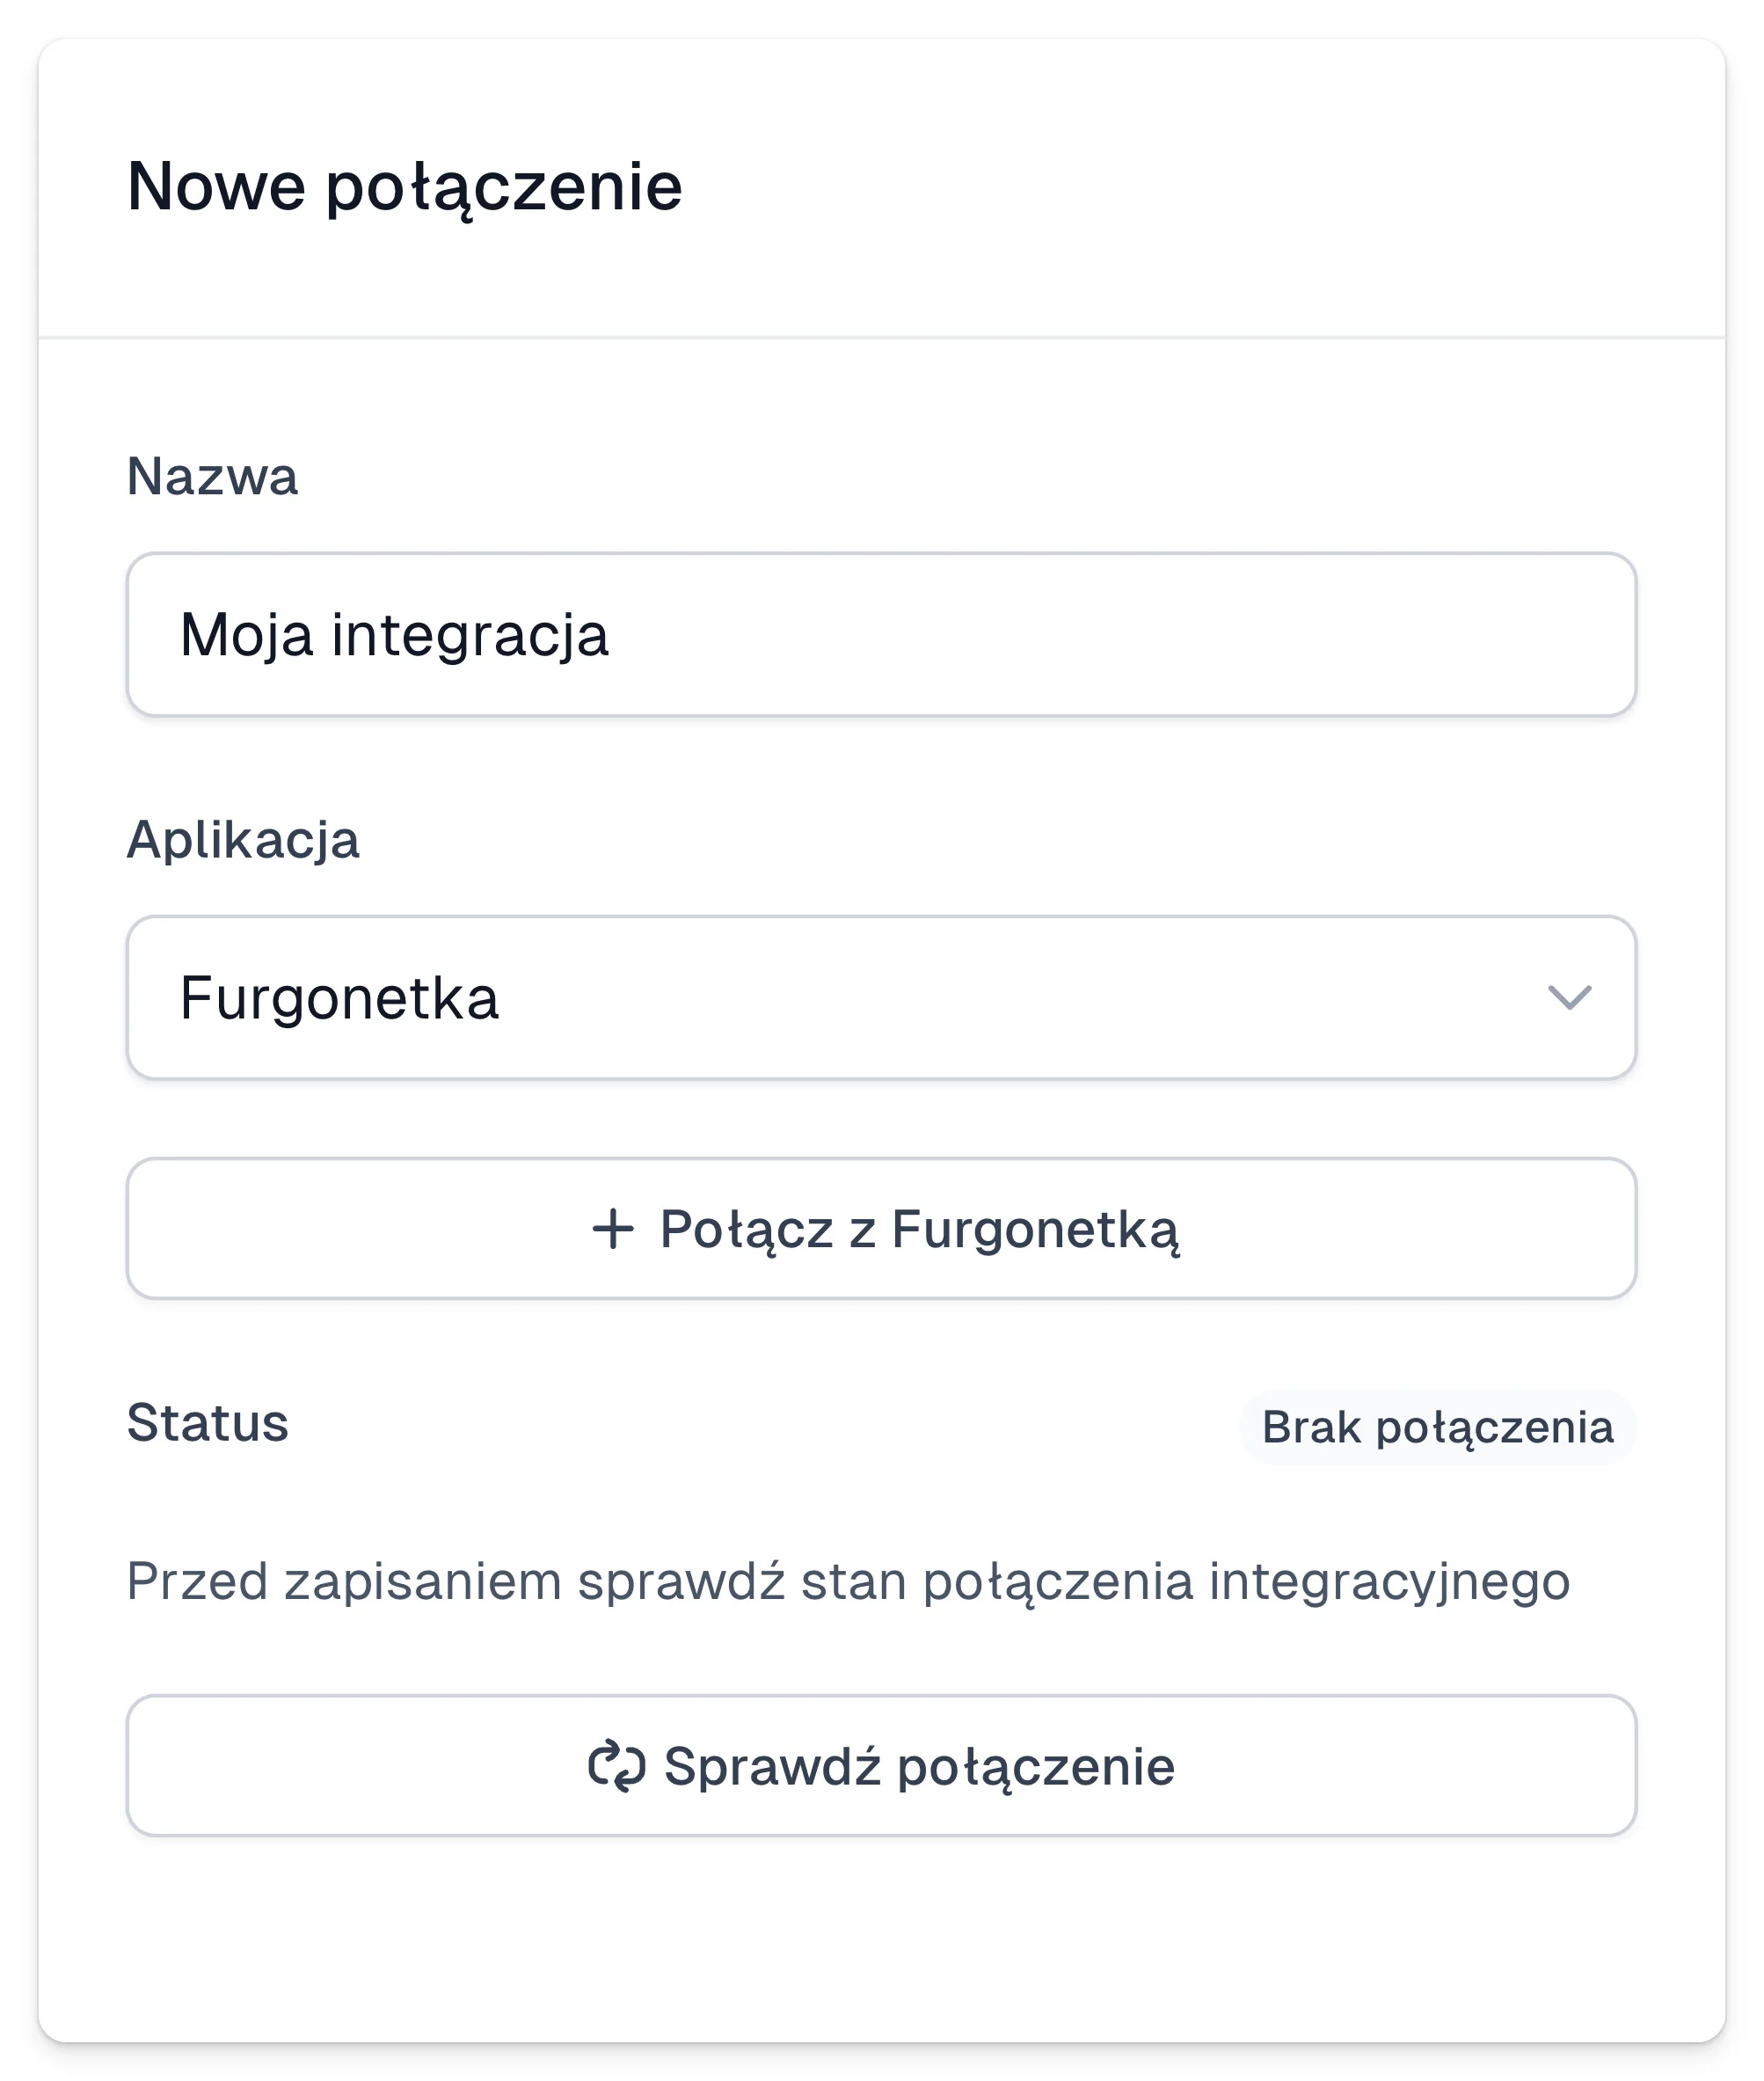
Task: Click the Połącz z Furgonetką button
Action: pos(881,1228)
